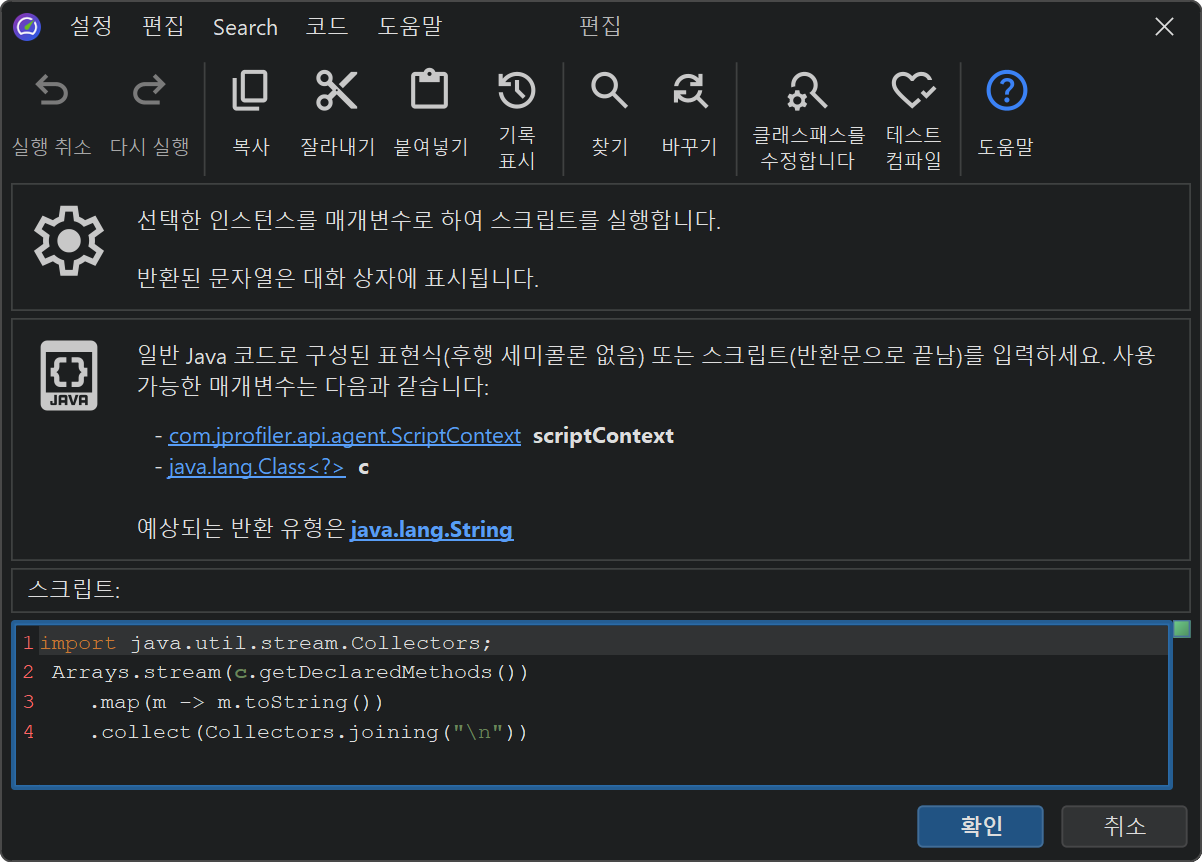Click the Undo (실행 취소) toolbar icon
The height and width of the screenshot is (862, 1202).
(x=52, y=92)
